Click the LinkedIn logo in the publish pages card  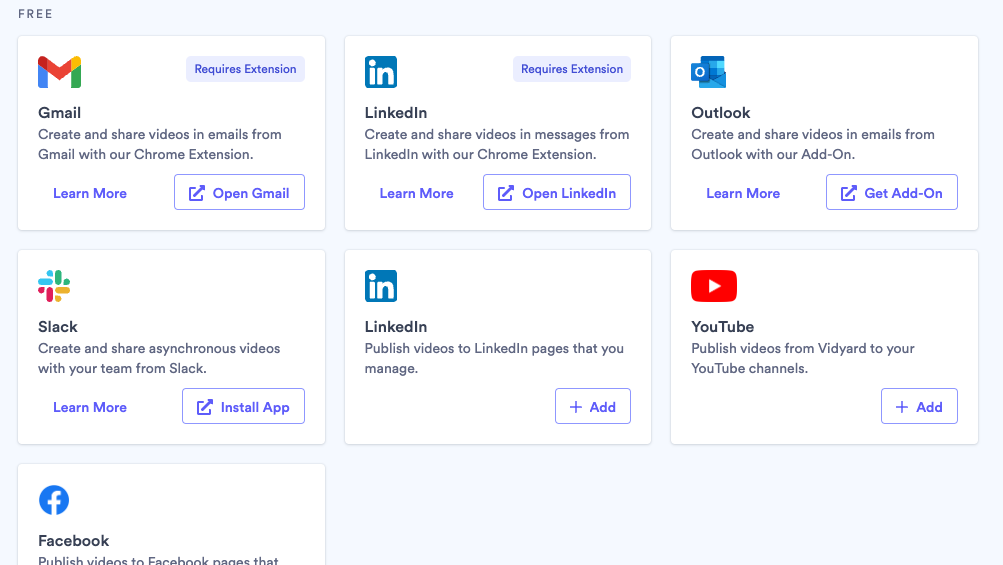(x=381, y=286)
